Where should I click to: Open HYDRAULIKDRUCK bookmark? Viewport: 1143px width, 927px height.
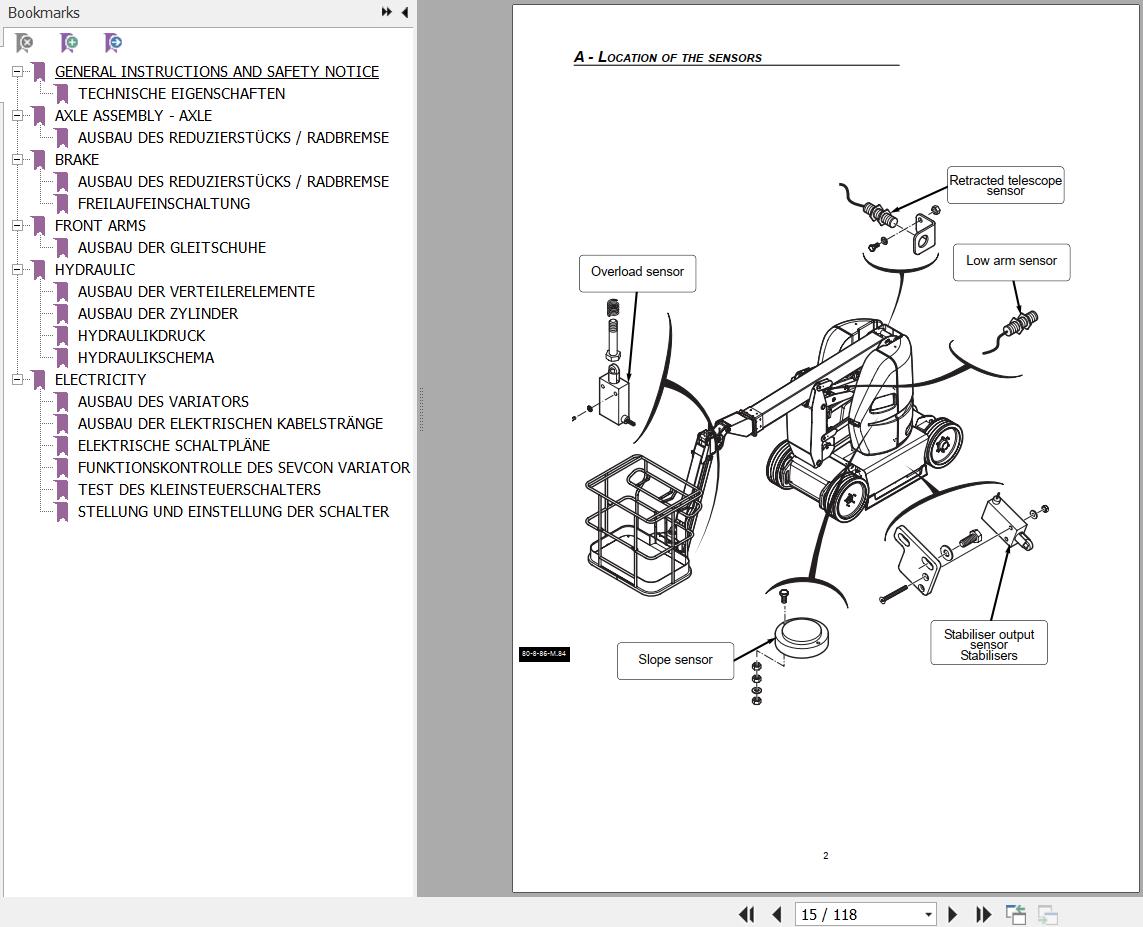click(141, 335)
